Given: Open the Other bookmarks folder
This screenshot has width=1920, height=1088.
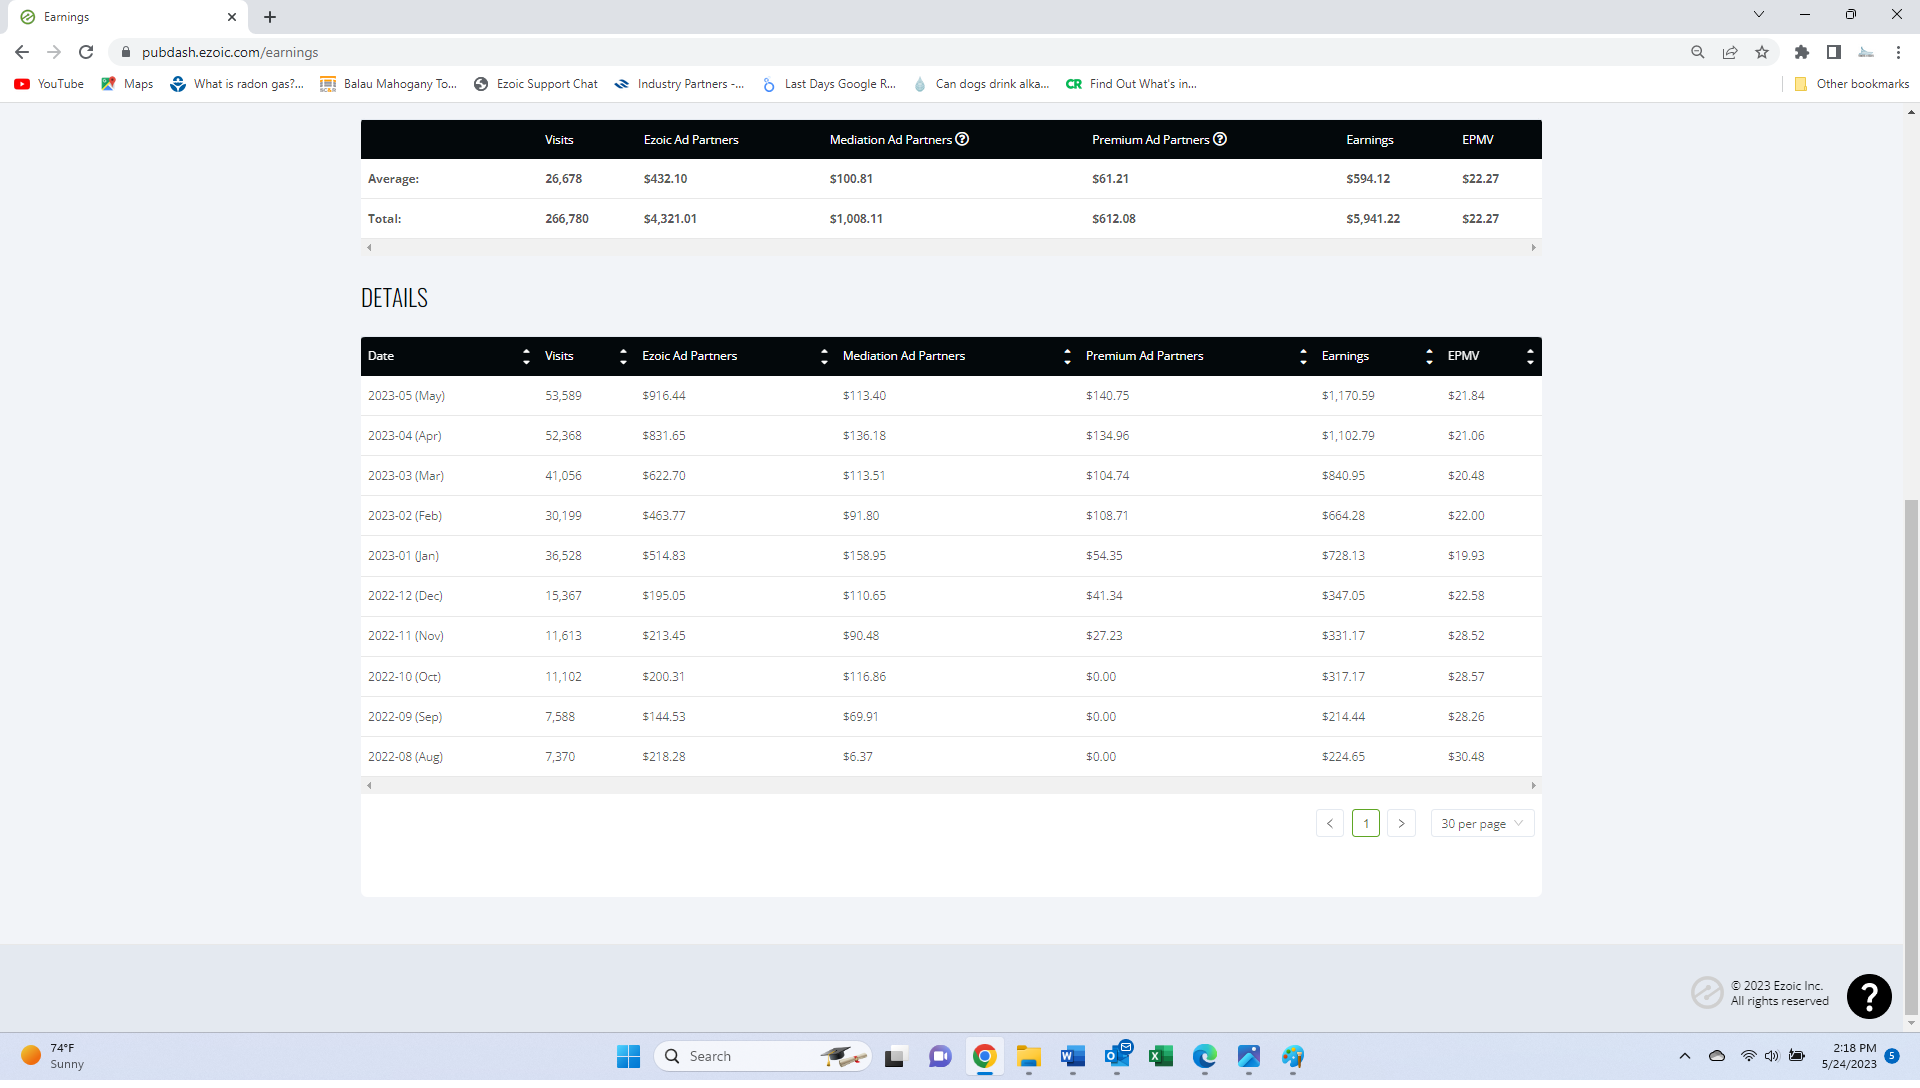Looking at the screenshot, I should pyautogui.click(x=1851, y=84).
